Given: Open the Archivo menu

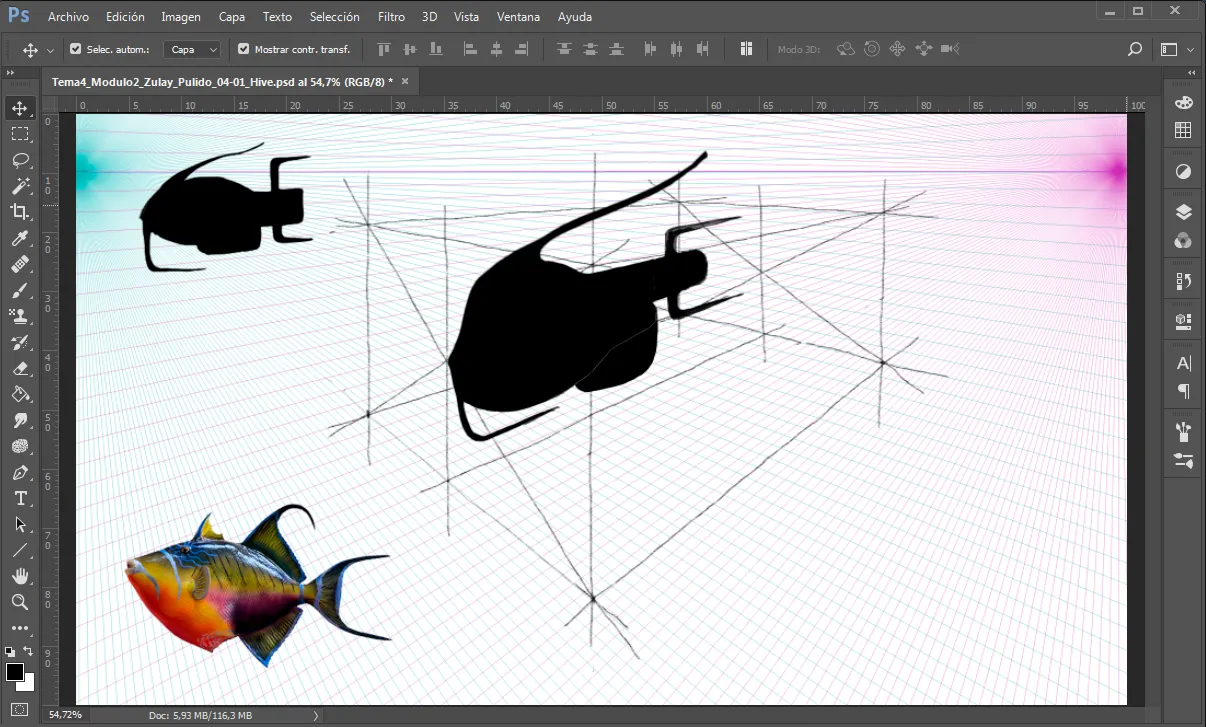Looking at the screenshot, I should (x=68, y=17).
